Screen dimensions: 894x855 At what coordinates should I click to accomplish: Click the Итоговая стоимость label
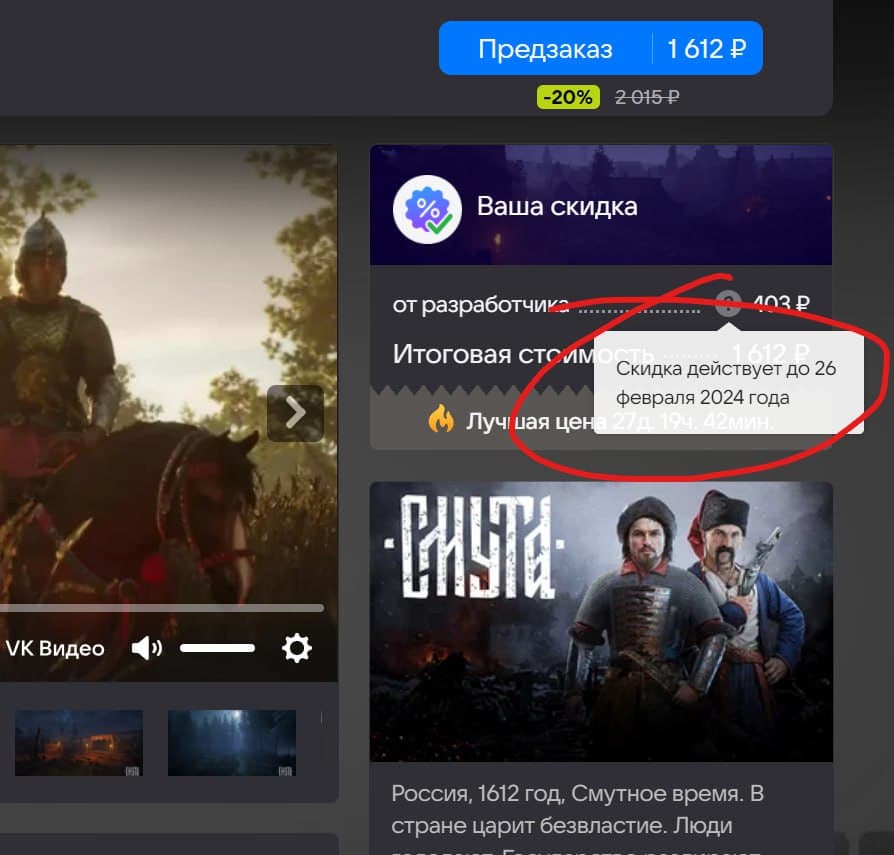coord(523,355)
